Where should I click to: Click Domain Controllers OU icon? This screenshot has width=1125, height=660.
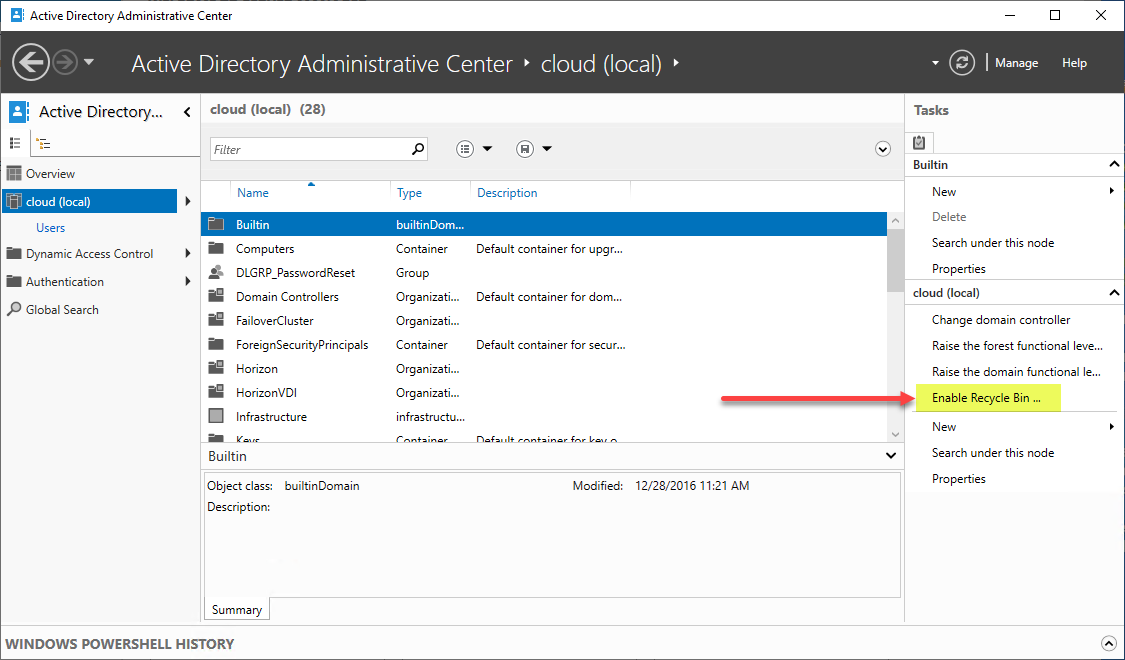(x=216, y=296)
